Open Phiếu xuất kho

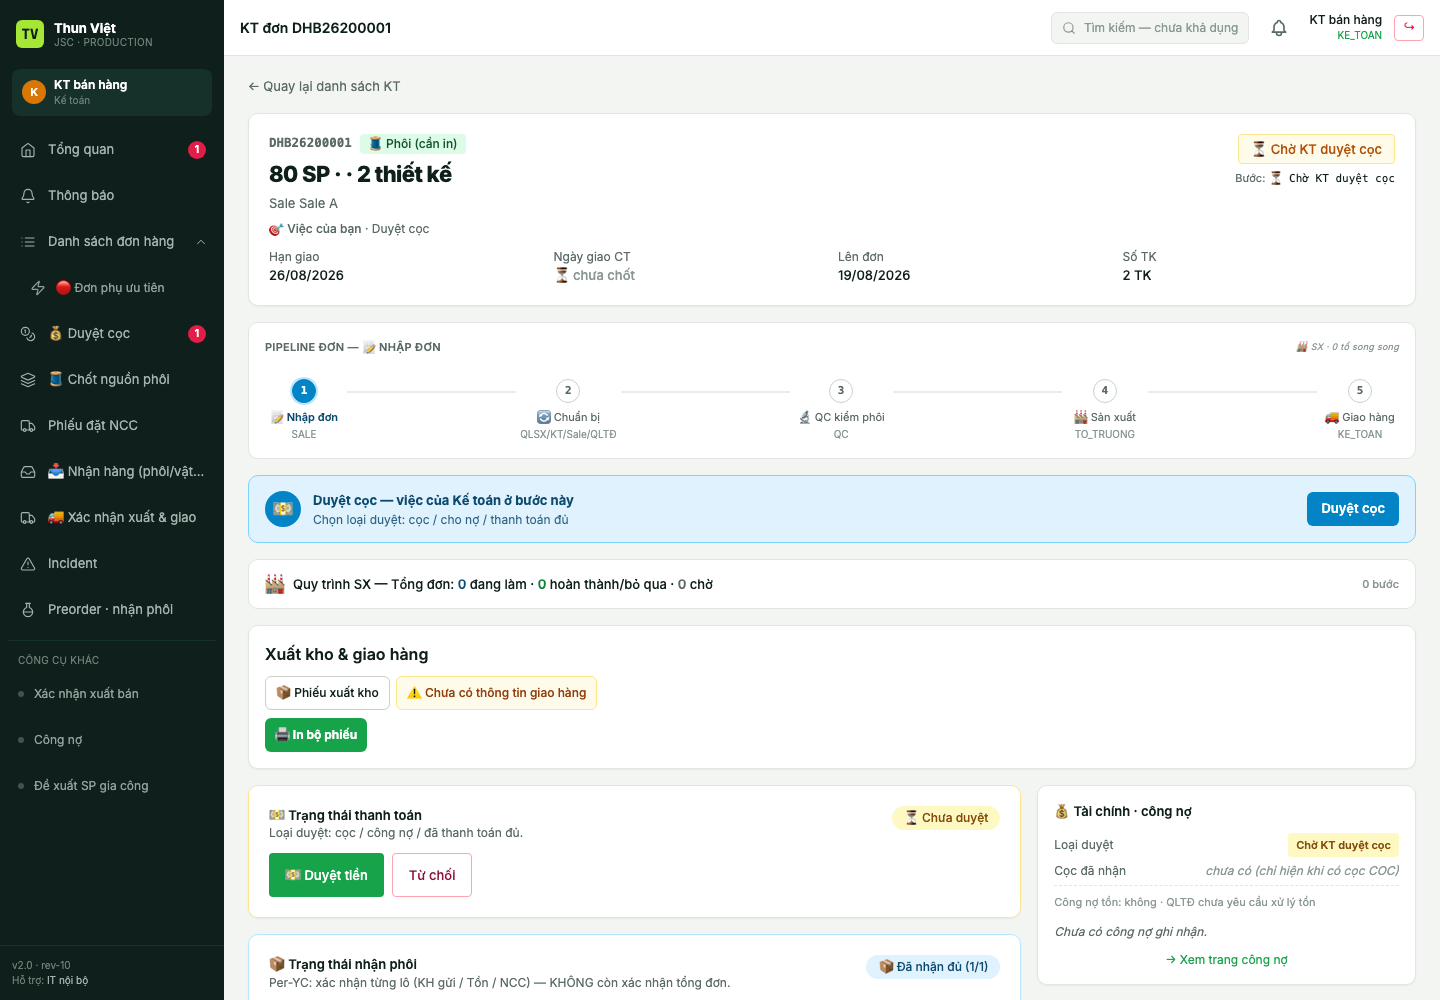coord(327,693)
